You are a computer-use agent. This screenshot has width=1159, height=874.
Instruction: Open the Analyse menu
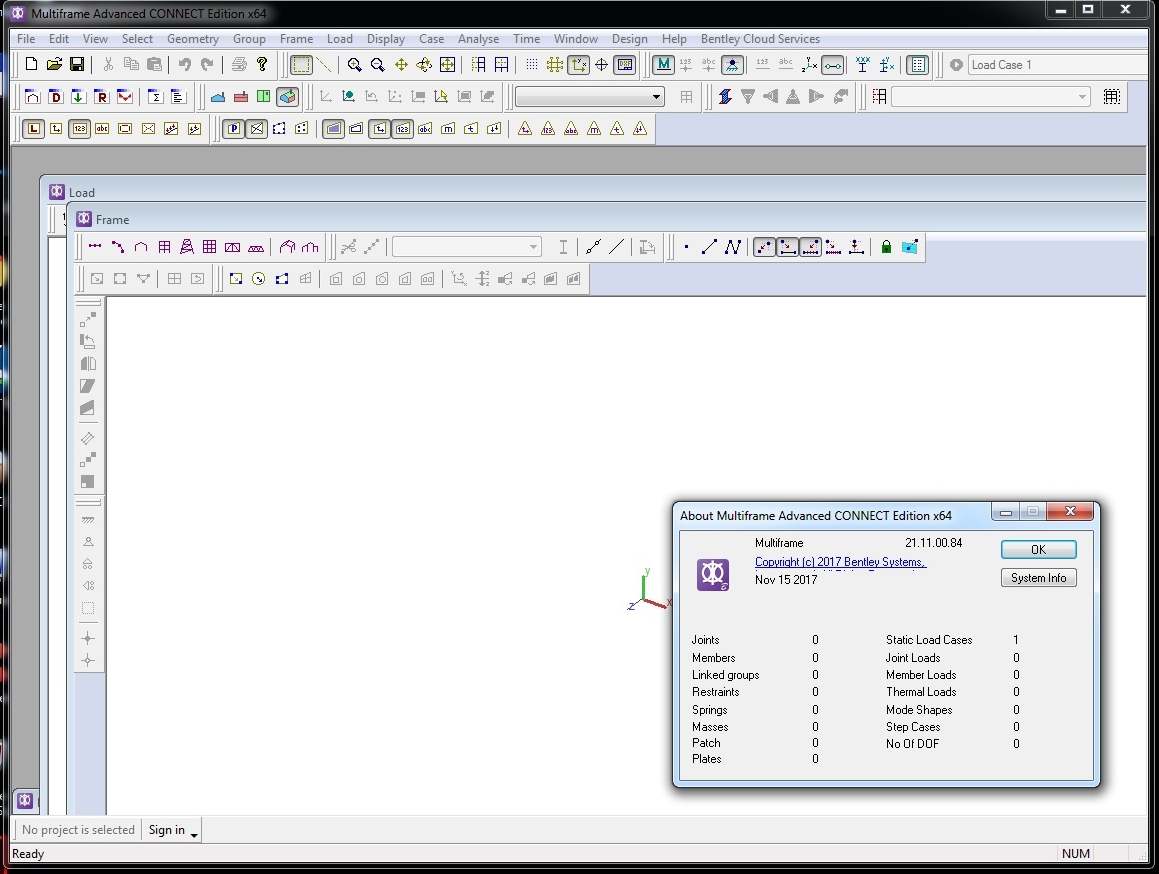pyautogui.click(x=478, y=38)
